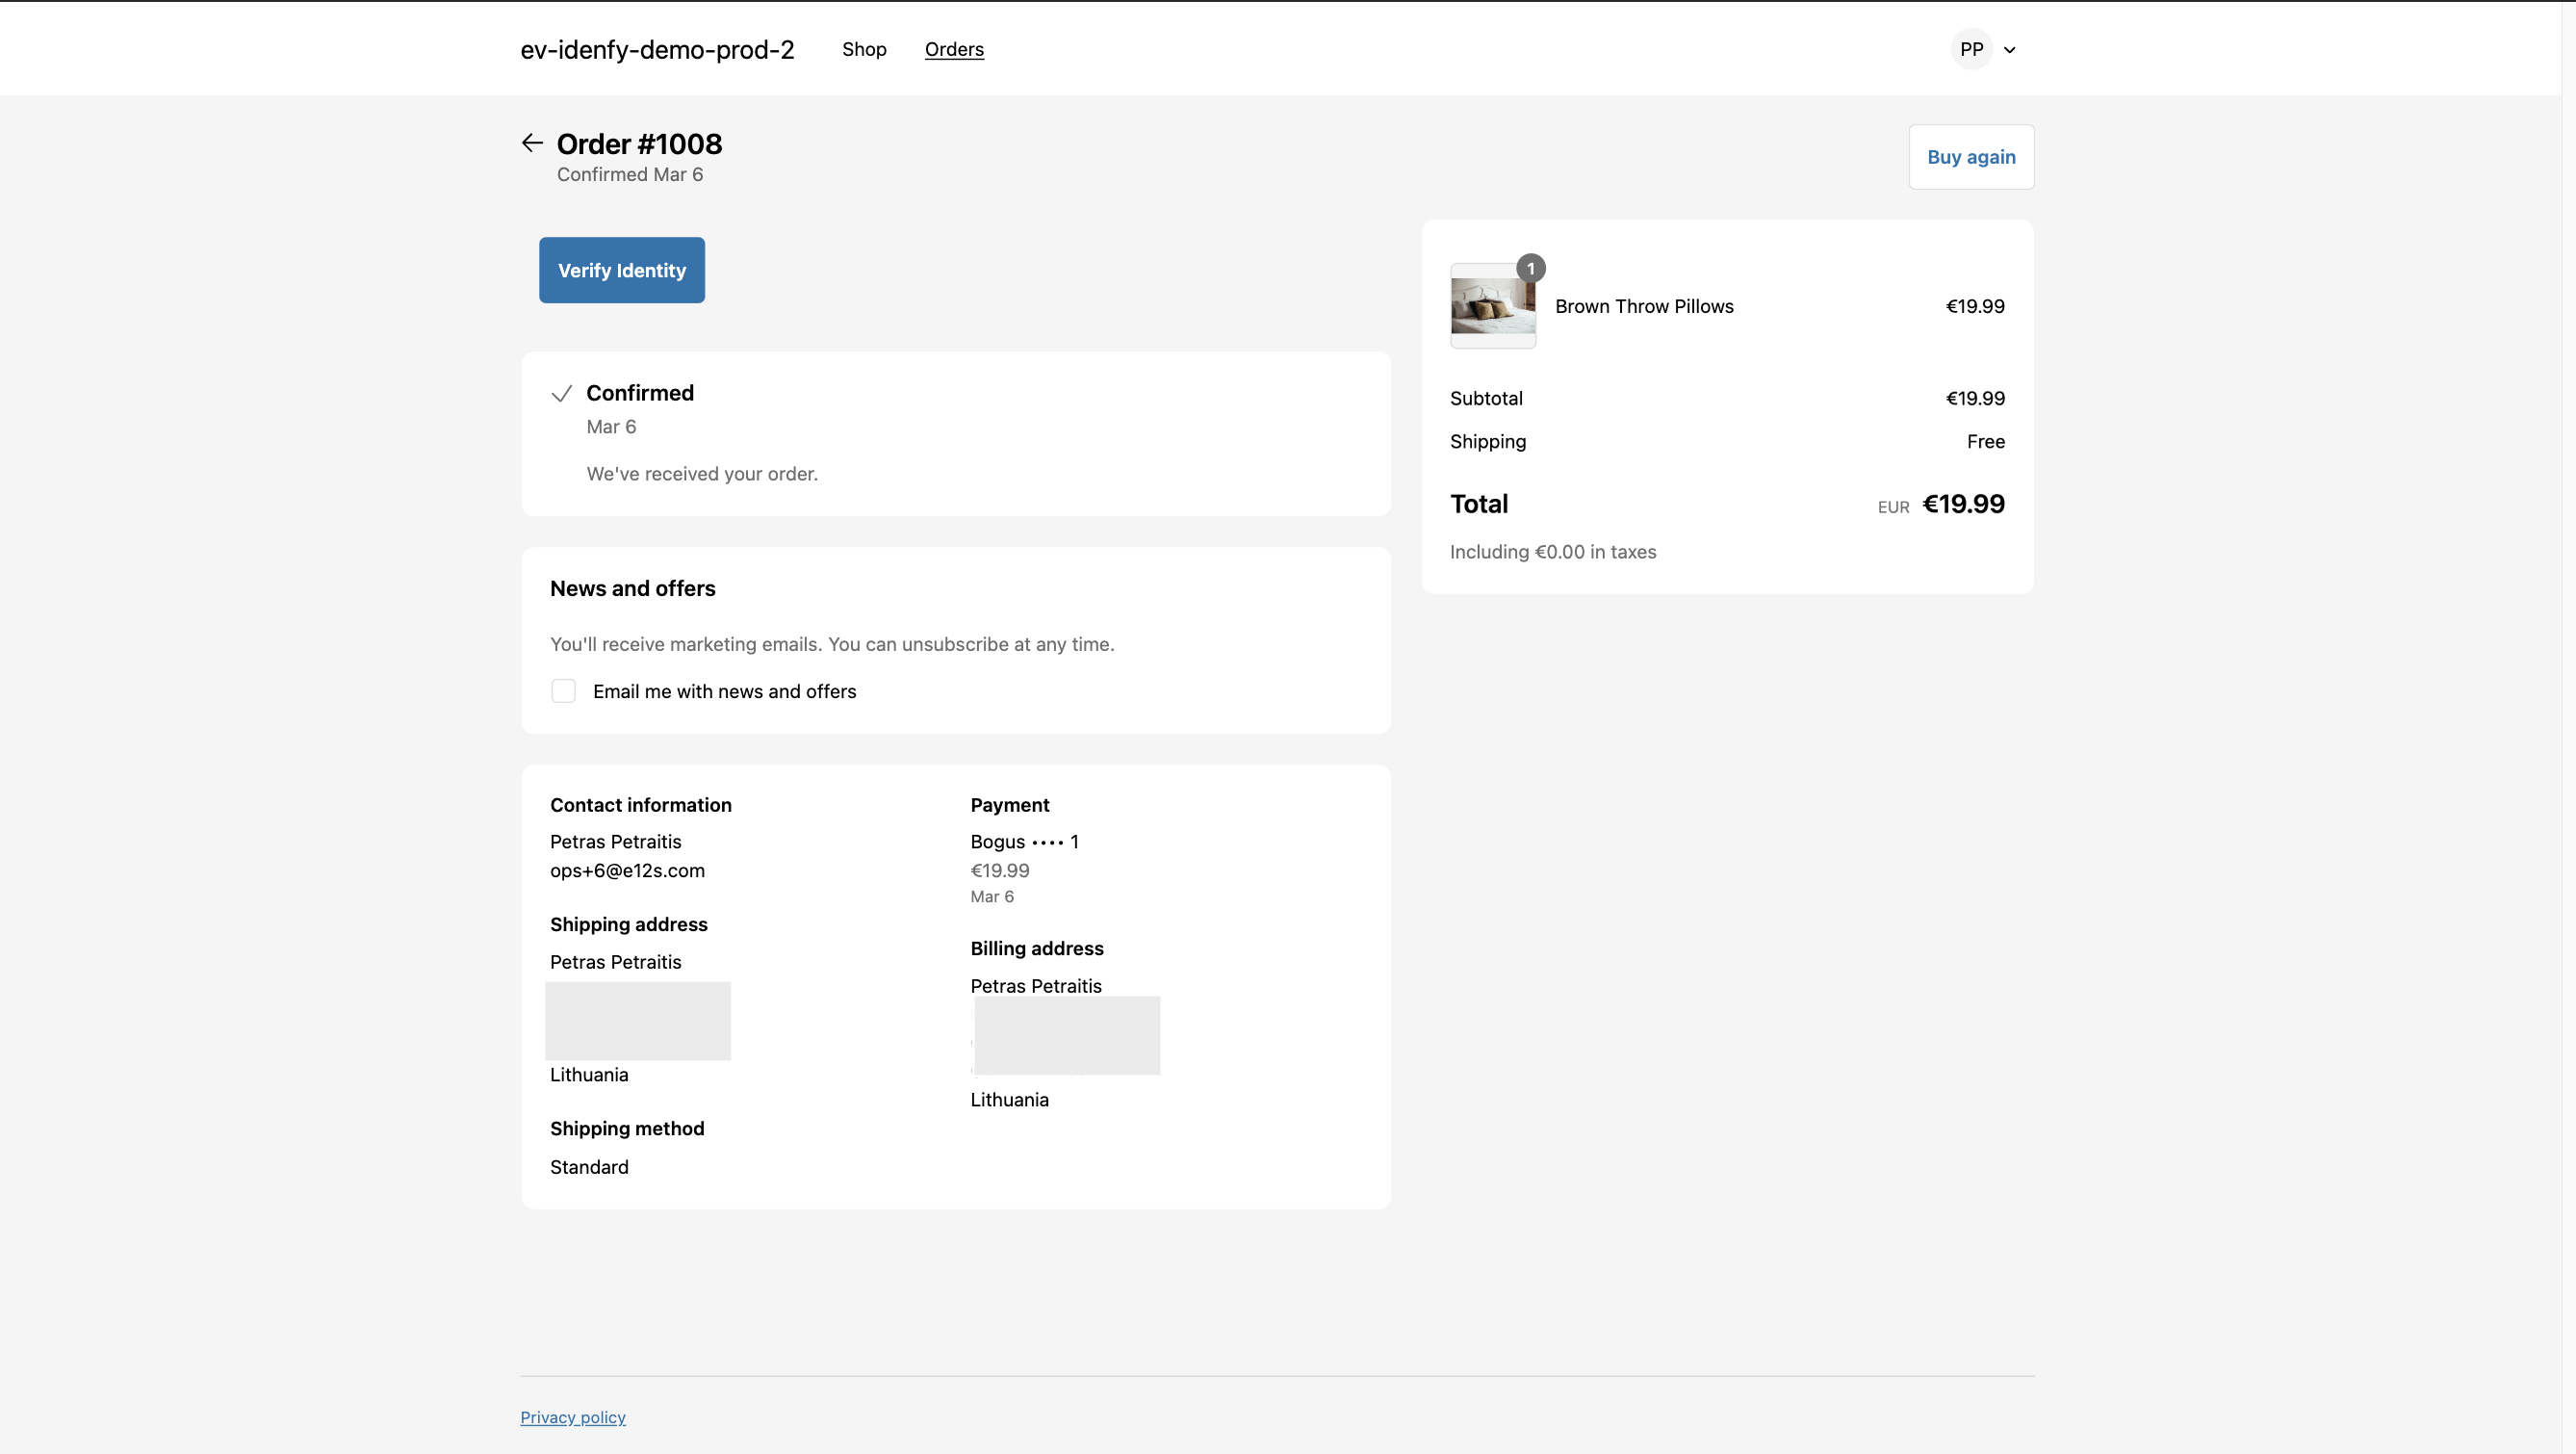Click the Verify Identity button

[621, 270]
